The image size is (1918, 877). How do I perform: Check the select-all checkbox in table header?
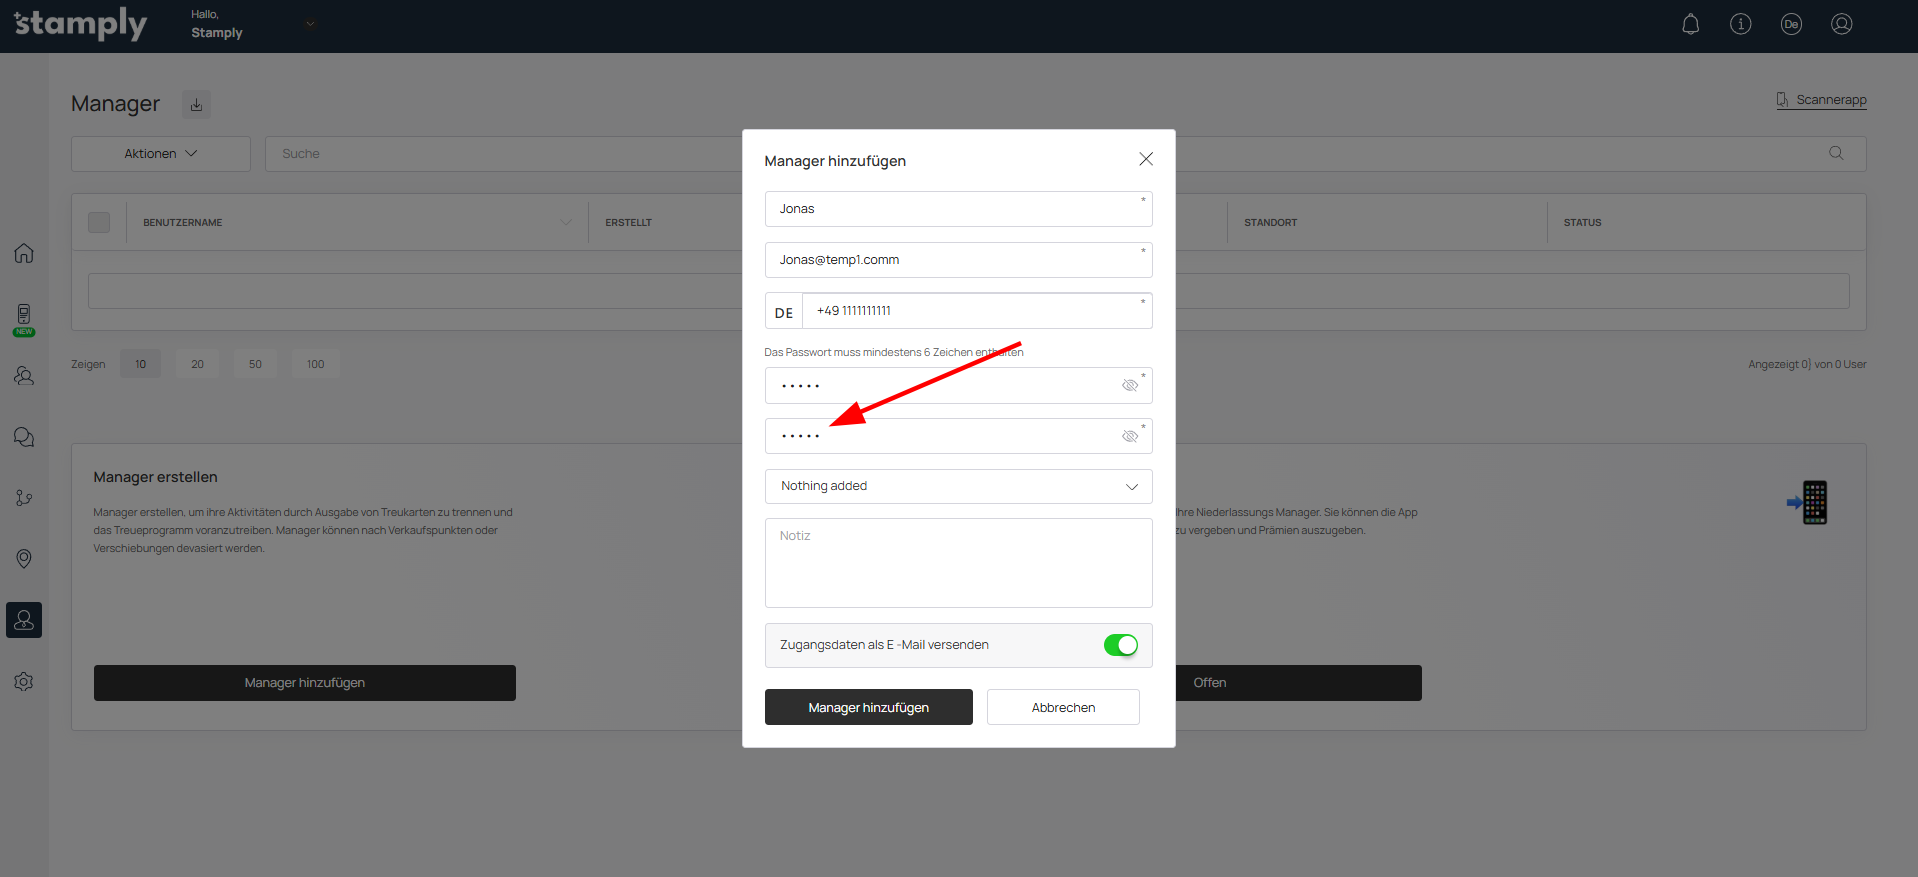click(99, 222)
